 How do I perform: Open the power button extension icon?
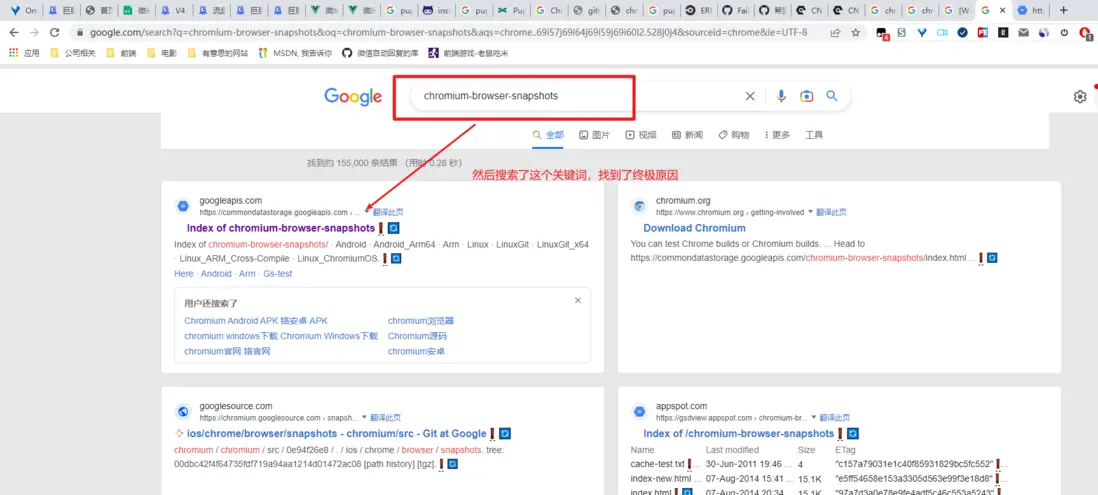click(x=1064, y=33)
